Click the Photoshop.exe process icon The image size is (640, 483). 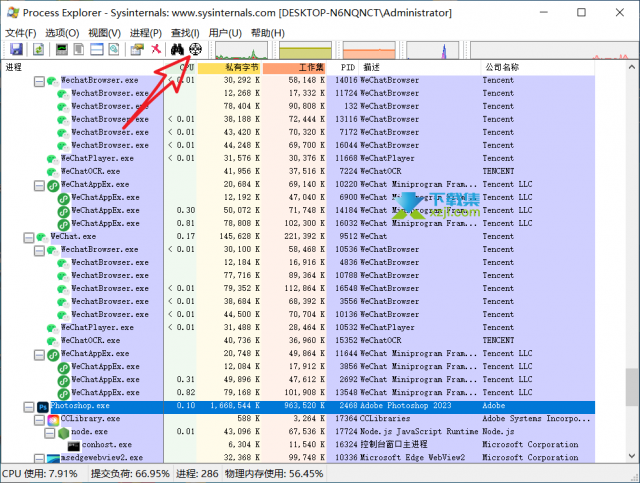pos(42,407)
